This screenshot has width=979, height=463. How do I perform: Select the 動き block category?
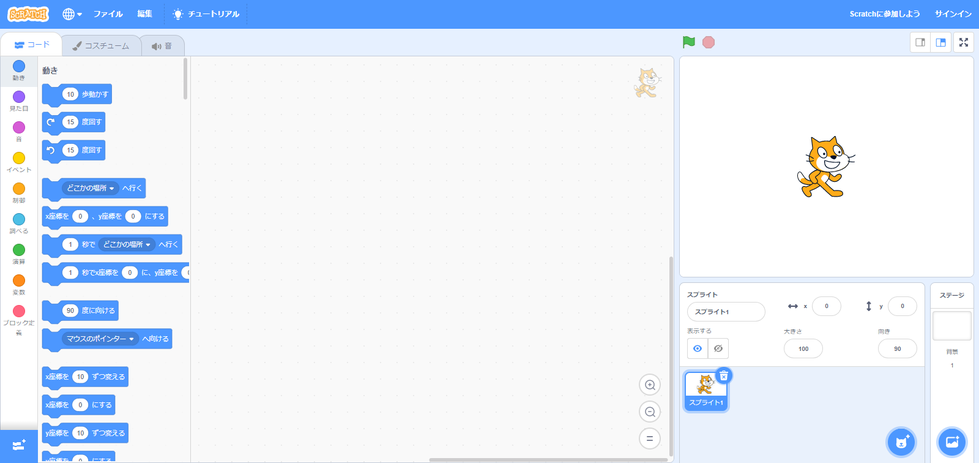[19, 71]
